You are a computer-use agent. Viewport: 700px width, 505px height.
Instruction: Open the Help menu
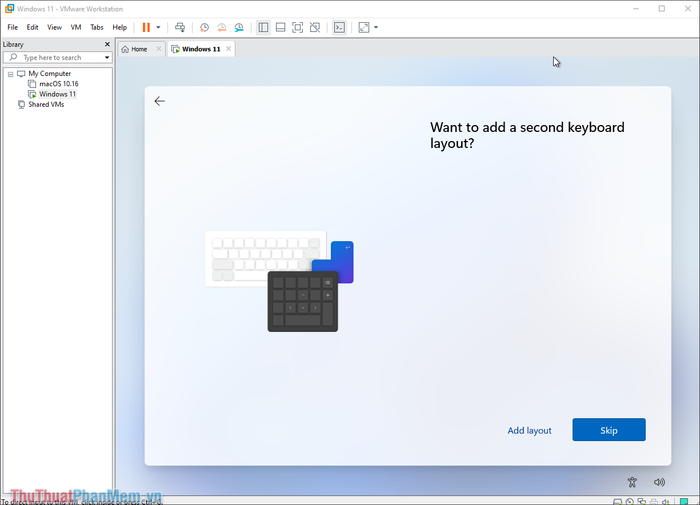(x=120, y=27)
